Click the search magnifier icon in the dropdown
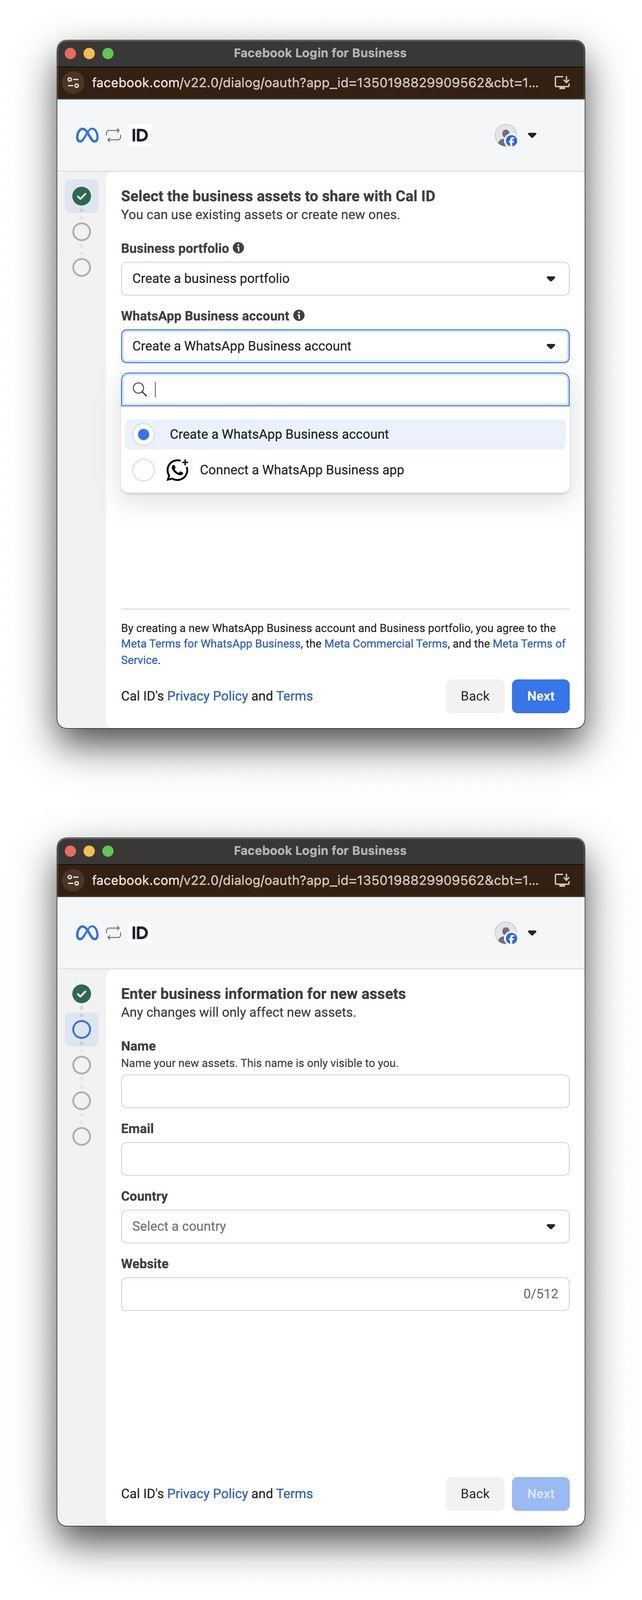The image size is (642, 1600). (140, 390)
